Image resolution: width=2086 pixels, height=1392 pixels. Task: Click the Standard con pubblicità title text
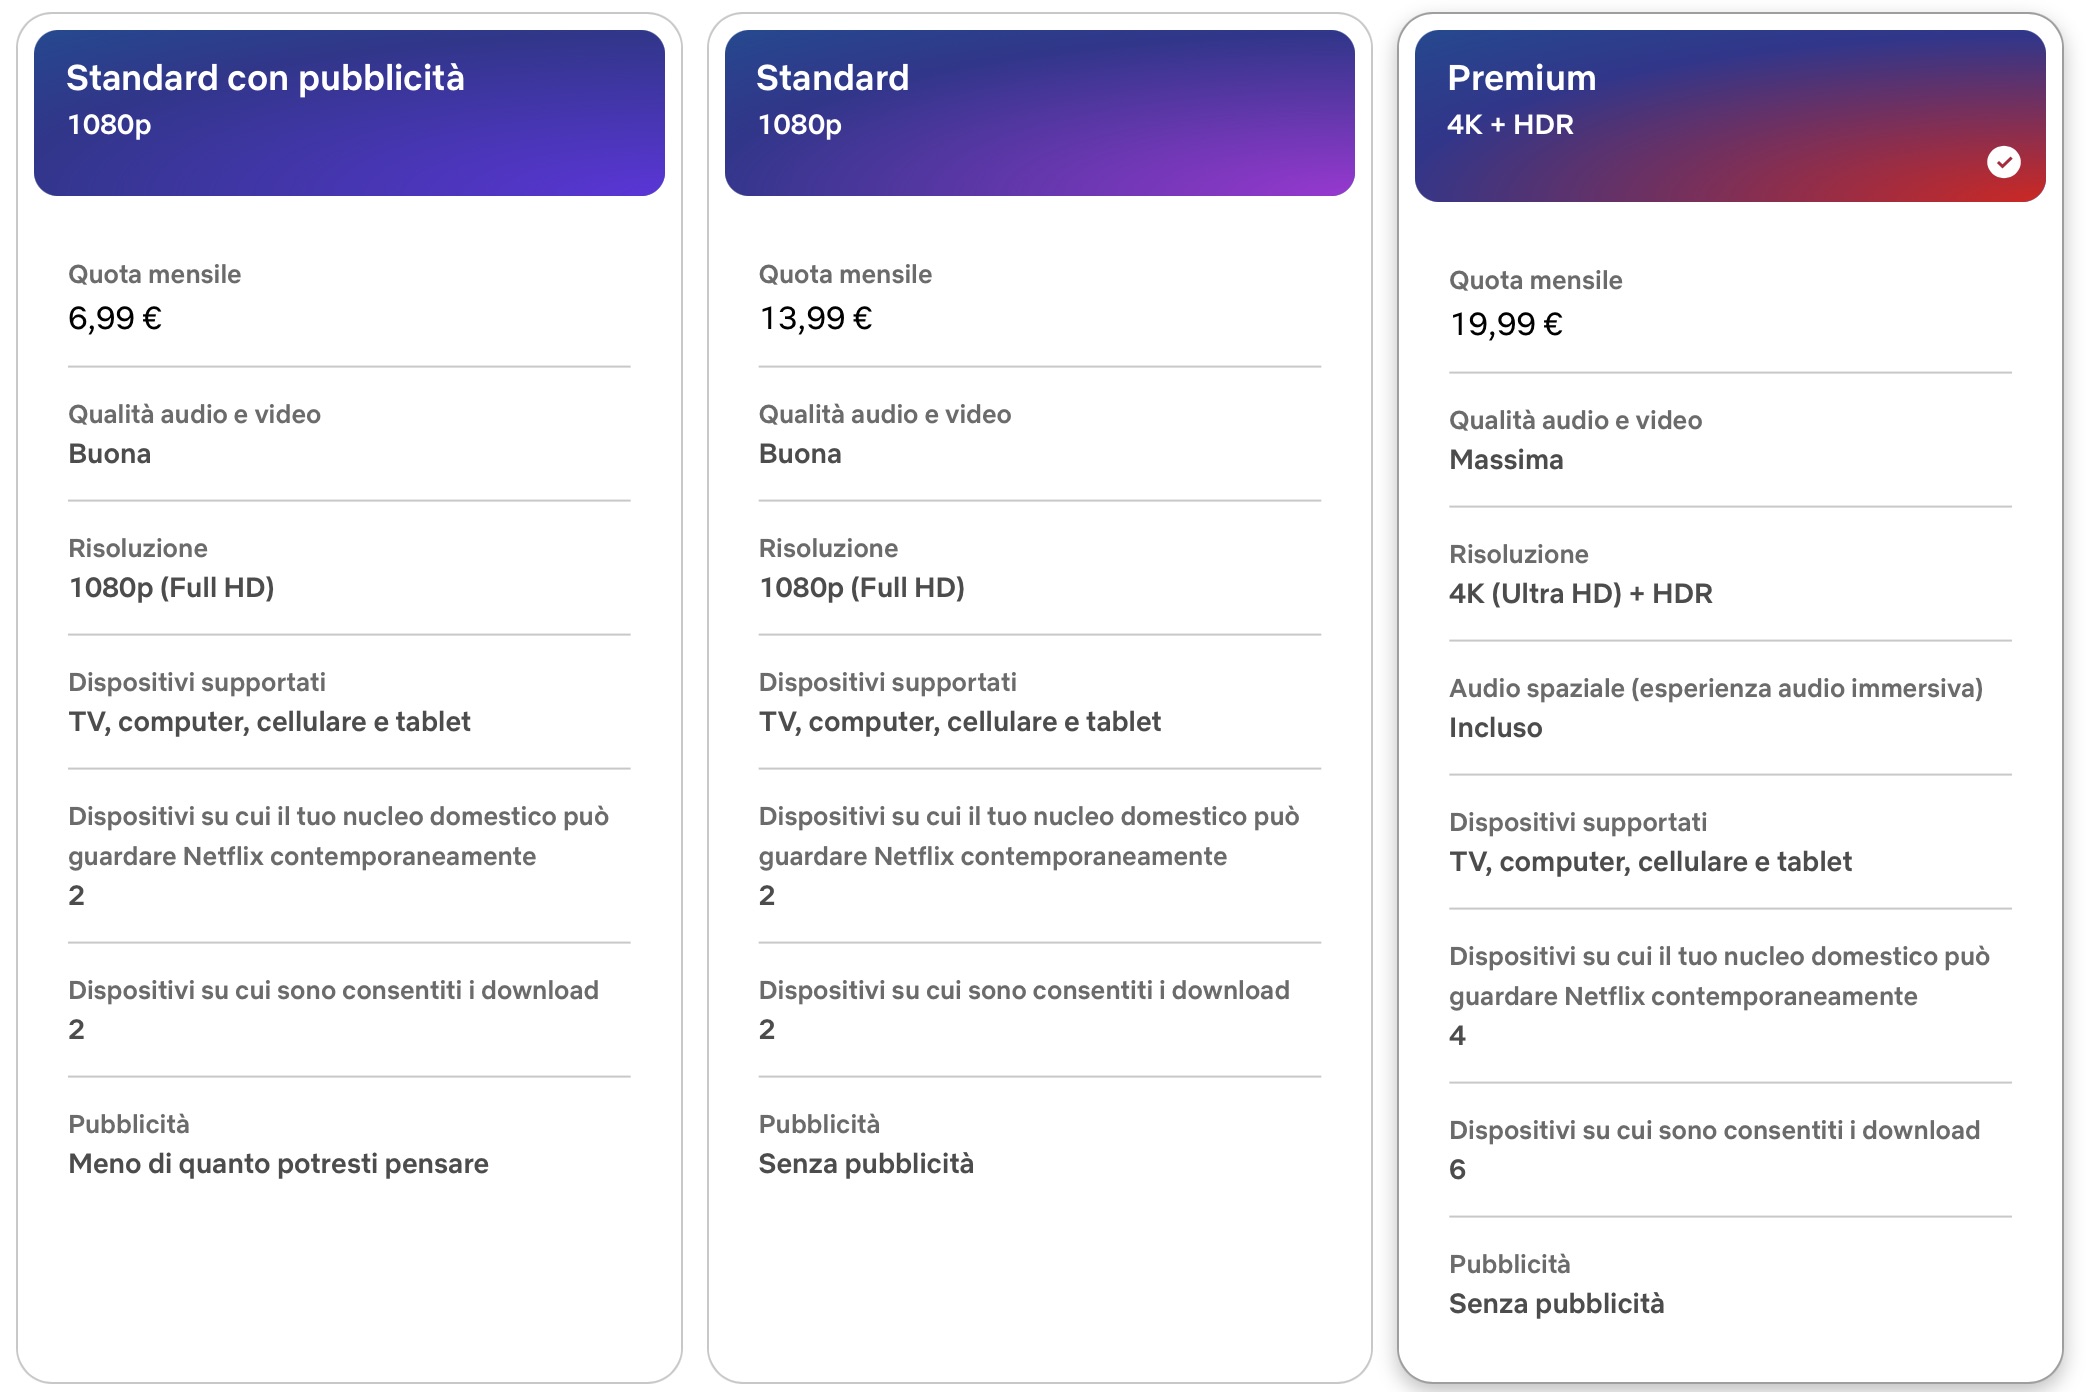tap(265, 78)
